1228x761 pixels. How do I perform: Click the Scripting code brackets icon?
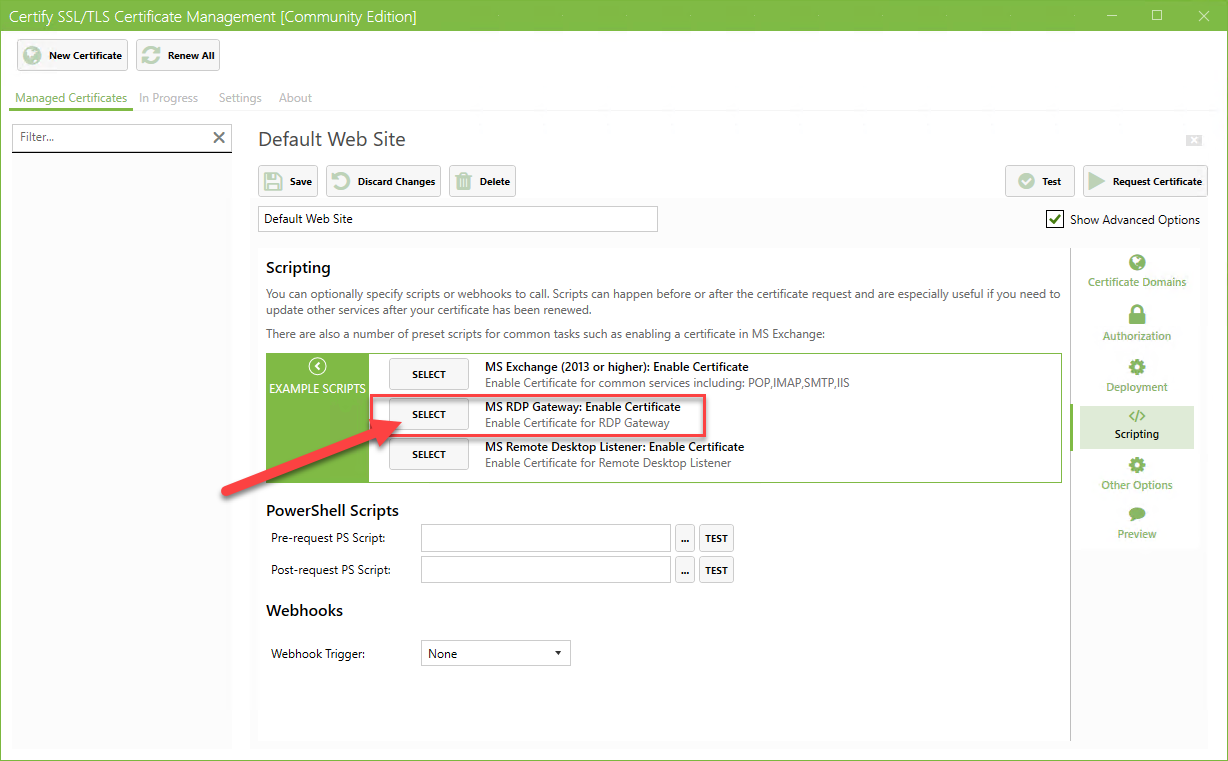[x=1137, y=416]
